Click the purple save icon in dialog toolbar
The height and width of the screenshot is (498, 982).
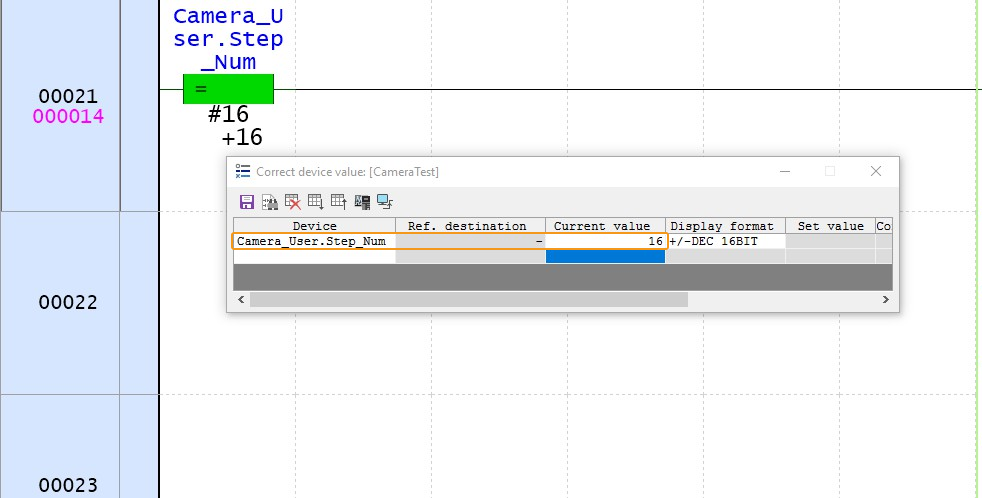click(246, 201)
